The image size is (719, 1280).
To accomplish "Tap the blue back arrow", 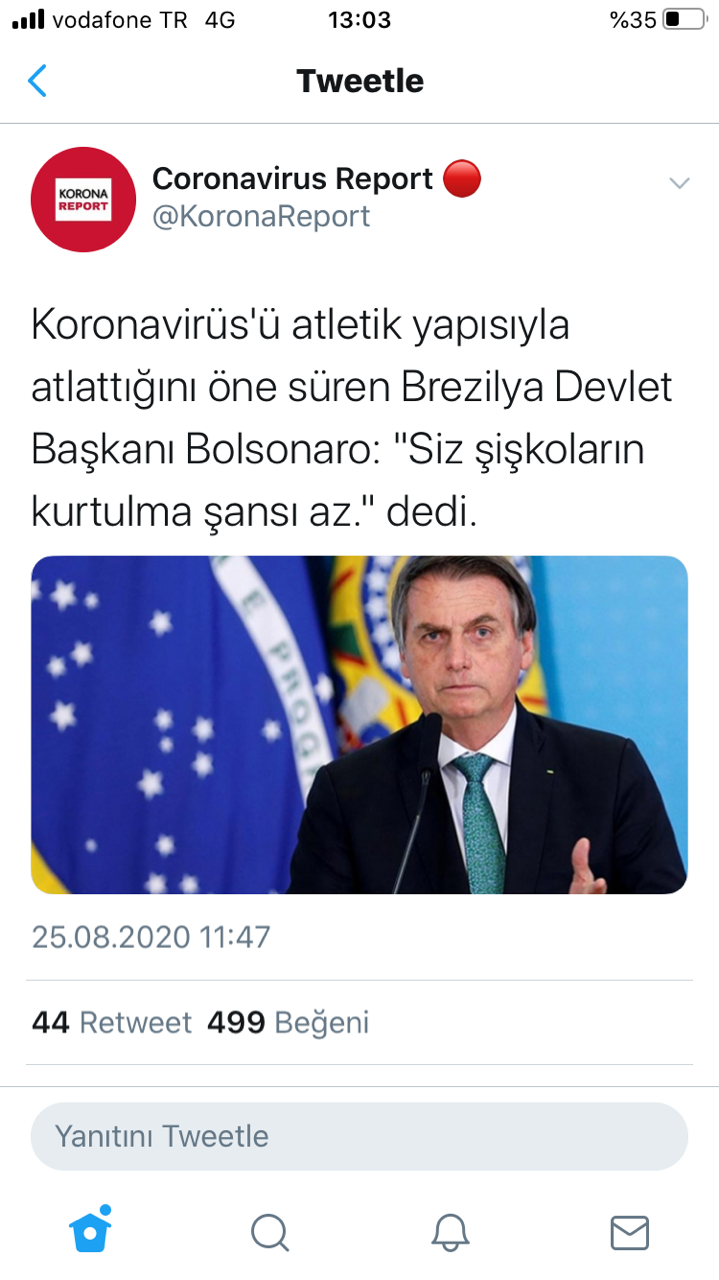I will (x=37, y=81).
